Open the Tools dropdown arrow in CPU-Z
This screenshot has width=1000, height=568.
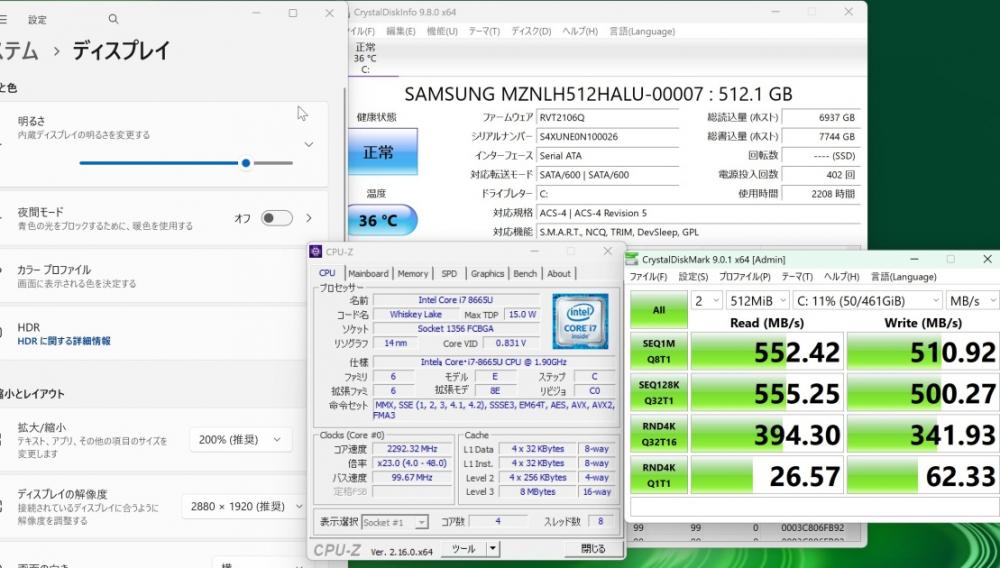click(x=492, y=549)
